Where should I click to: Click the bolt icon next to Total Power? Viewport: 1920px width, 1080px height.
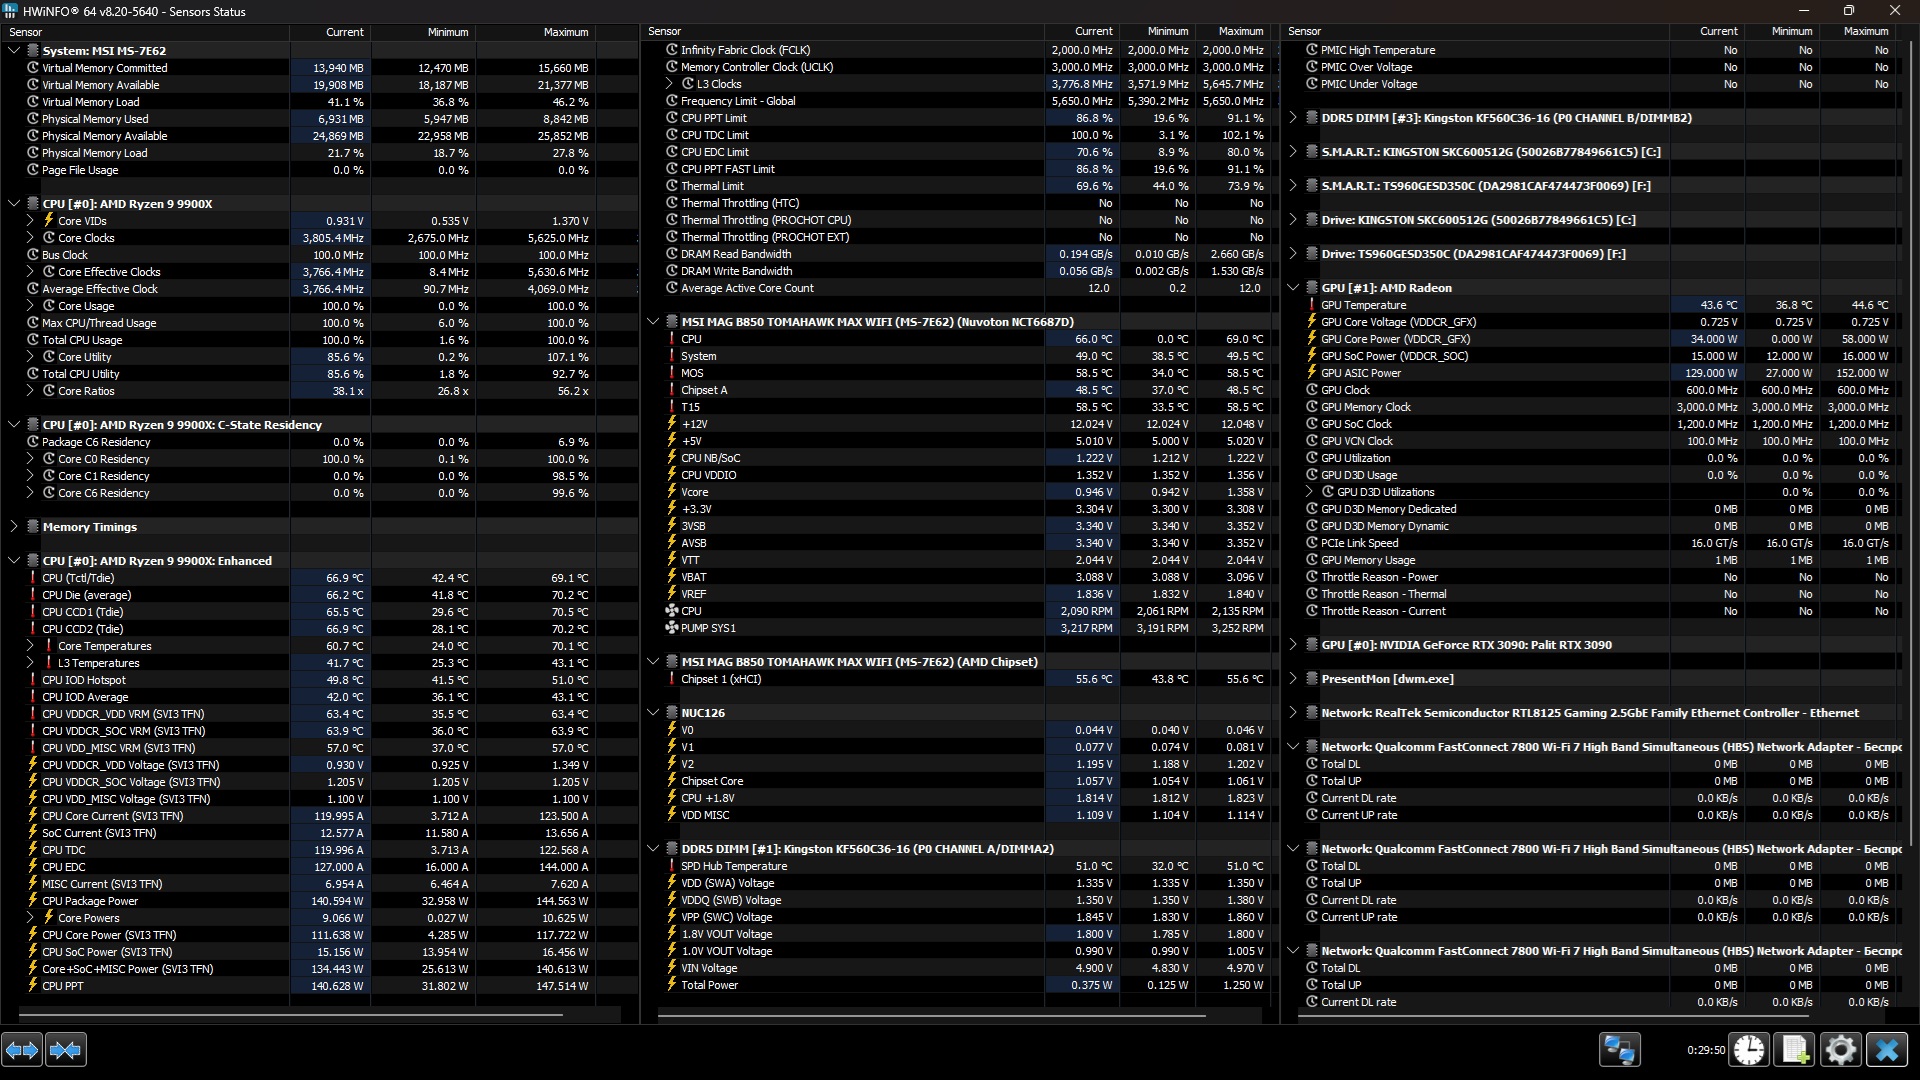tap(672, 985)
